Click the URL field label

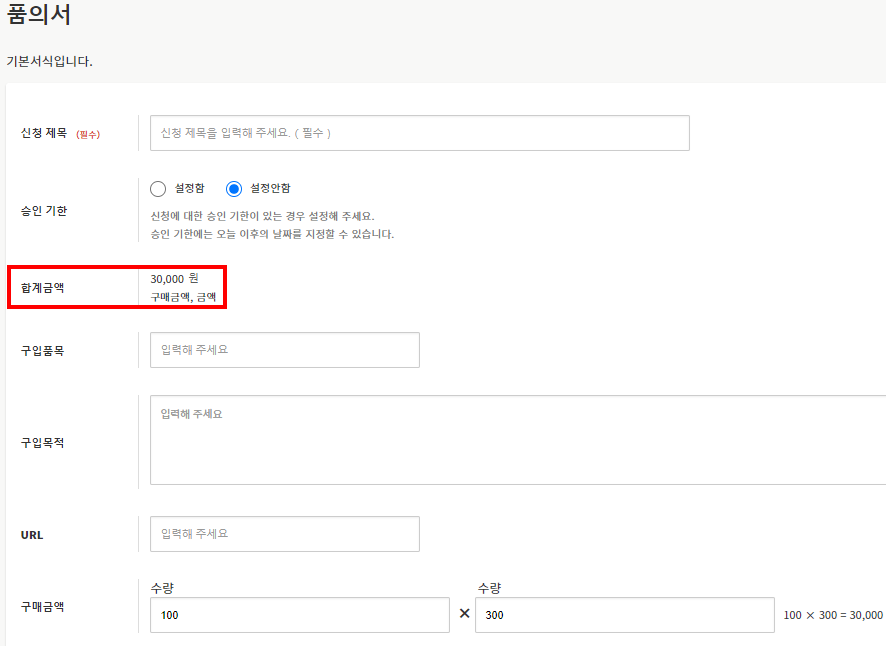[x=32, y=535]
